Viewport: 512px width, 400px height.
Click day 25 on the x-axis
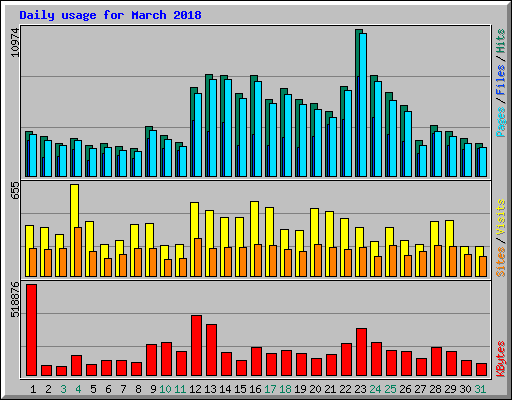click(x=390, y=389)
